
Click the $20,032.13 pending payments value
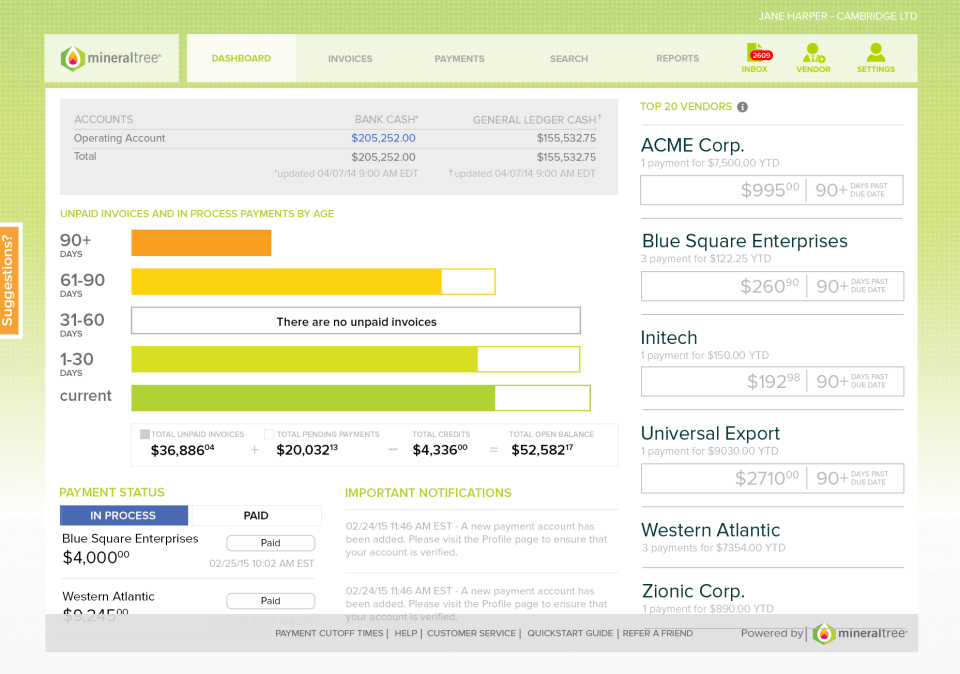[x=307, y=450]
